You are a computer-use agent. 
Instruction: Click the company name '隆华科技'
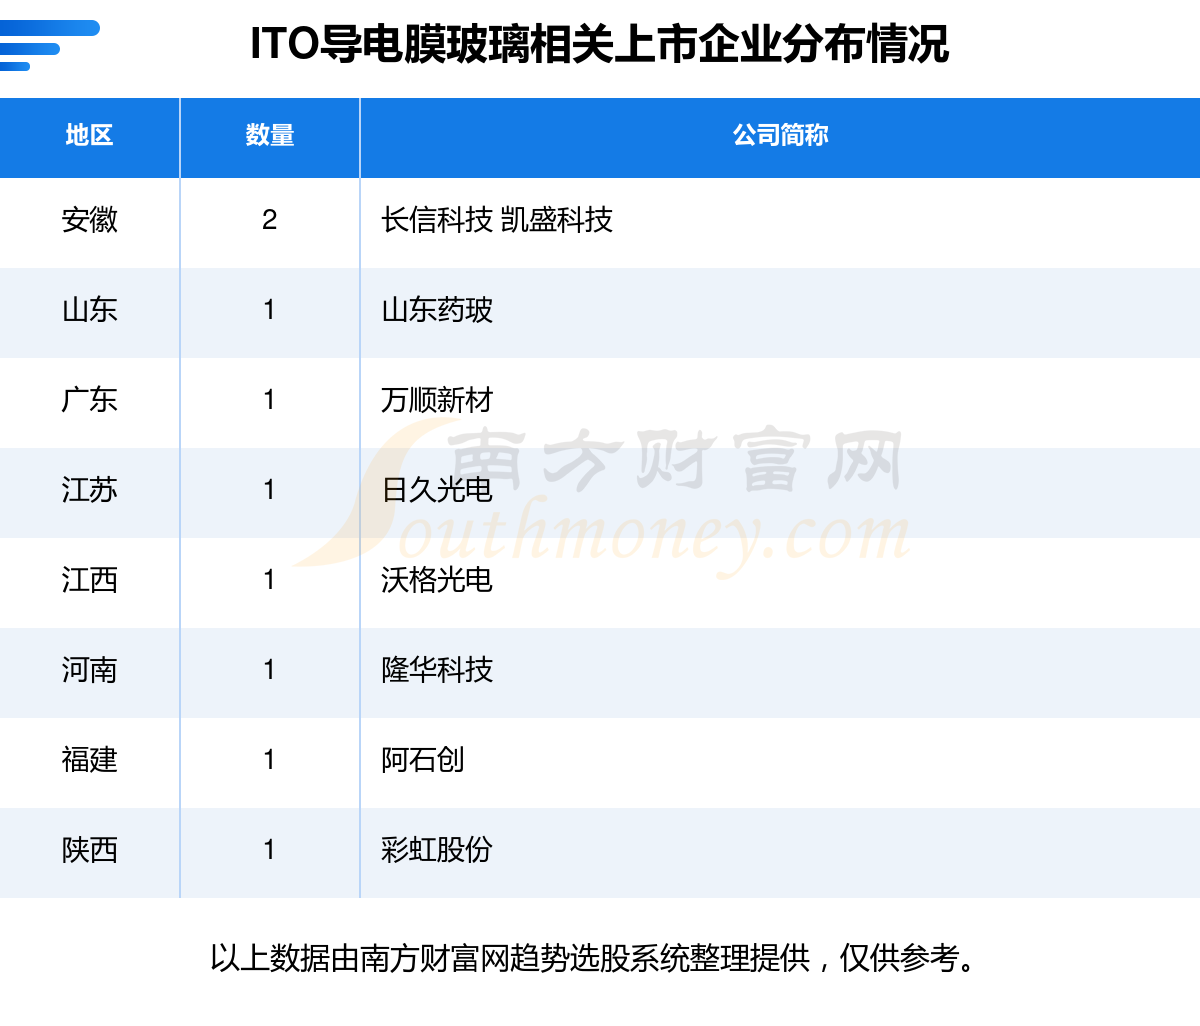tap(437, 670)
